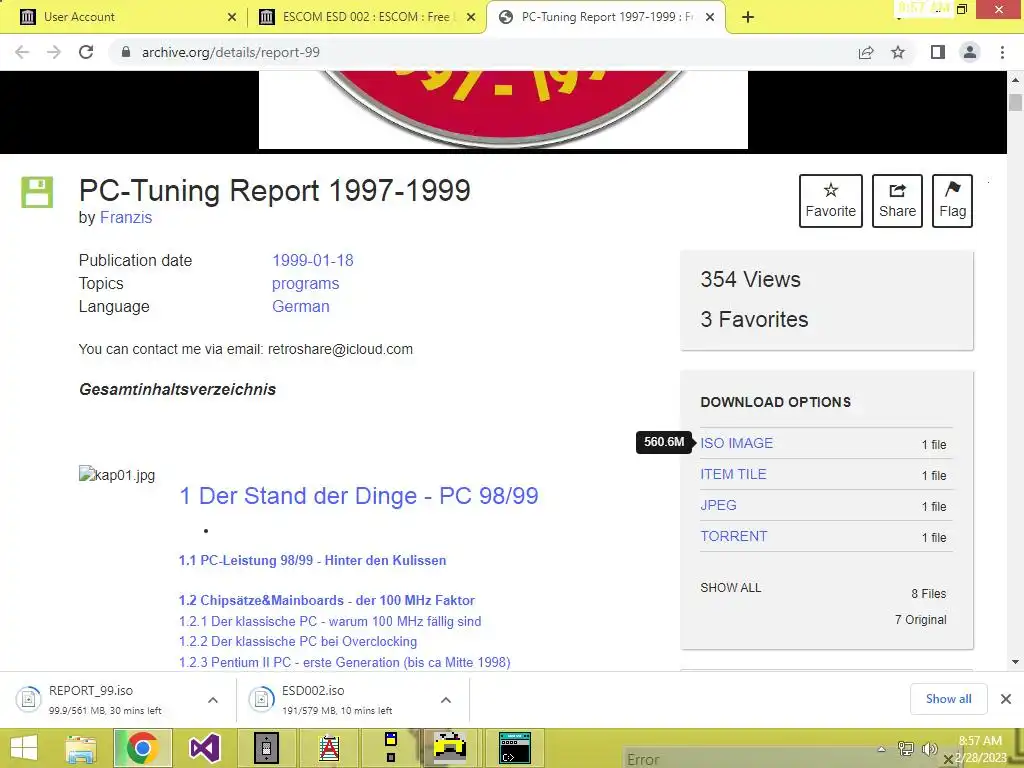Open the command prompt taskbar icon
Screen dimensions: 1024x768
(515, 748)
